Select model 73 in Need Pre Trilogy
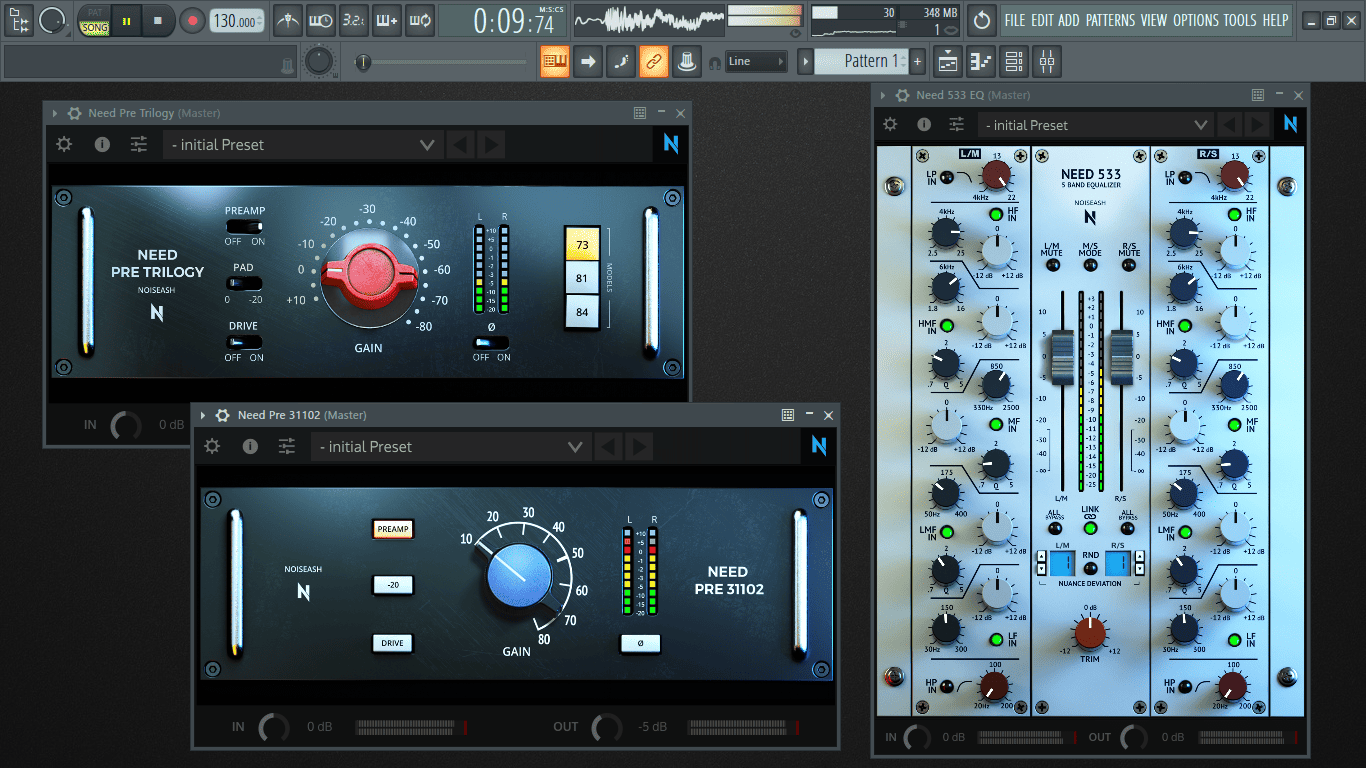Screen dimensions: 1366x768 tap(583, 244)
